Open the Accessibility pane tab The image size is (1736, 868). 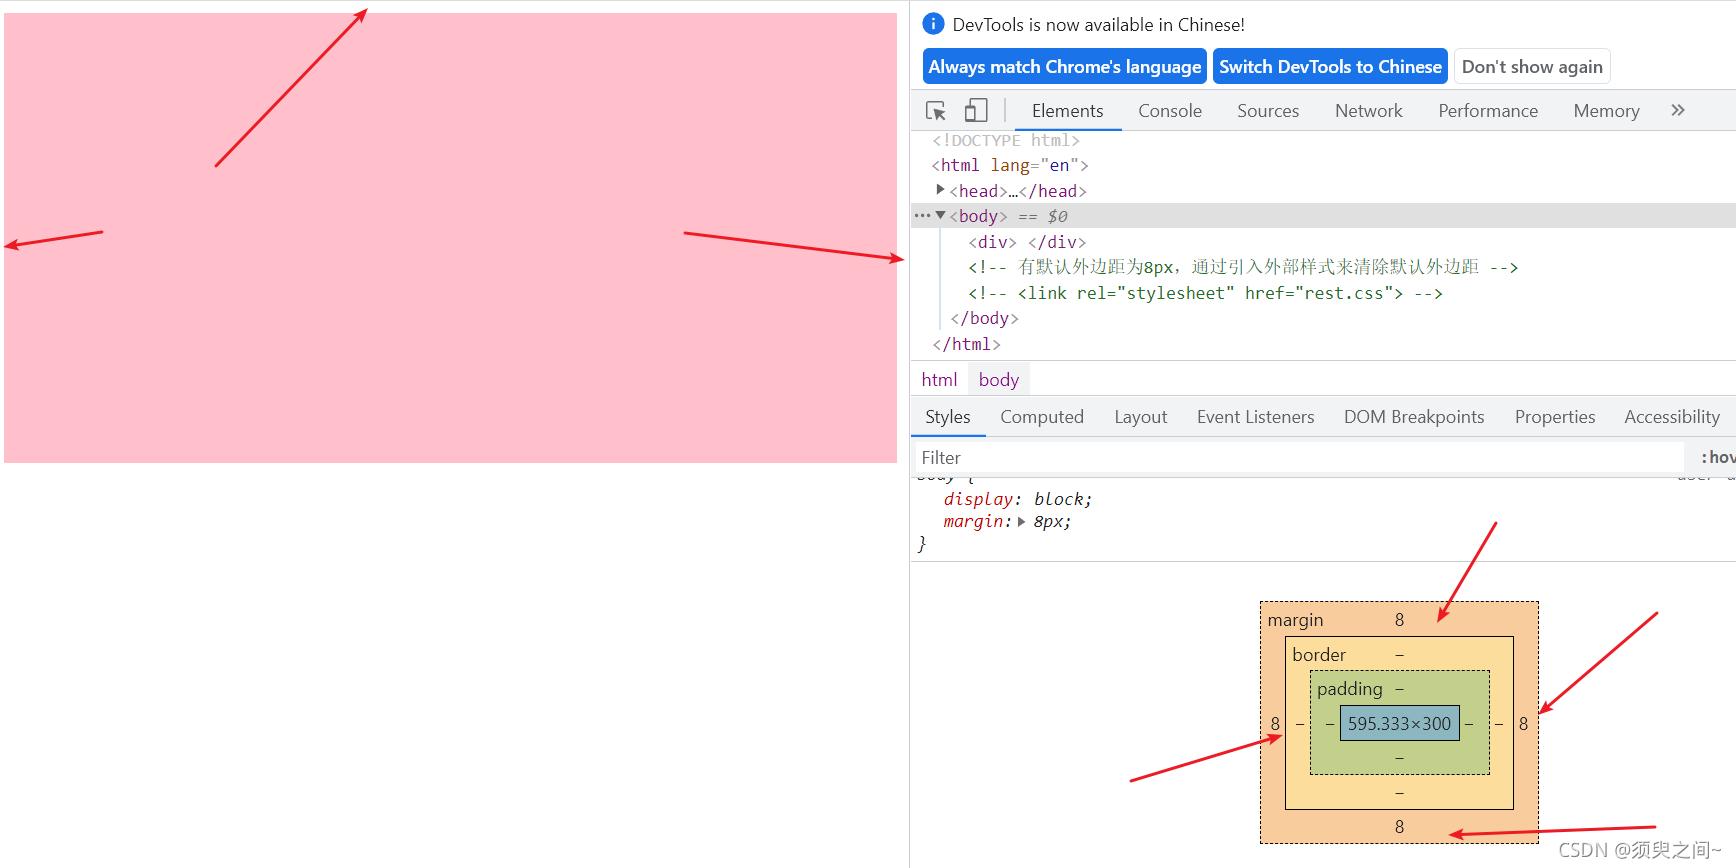pyautogui.click(x=1672, y=417)
